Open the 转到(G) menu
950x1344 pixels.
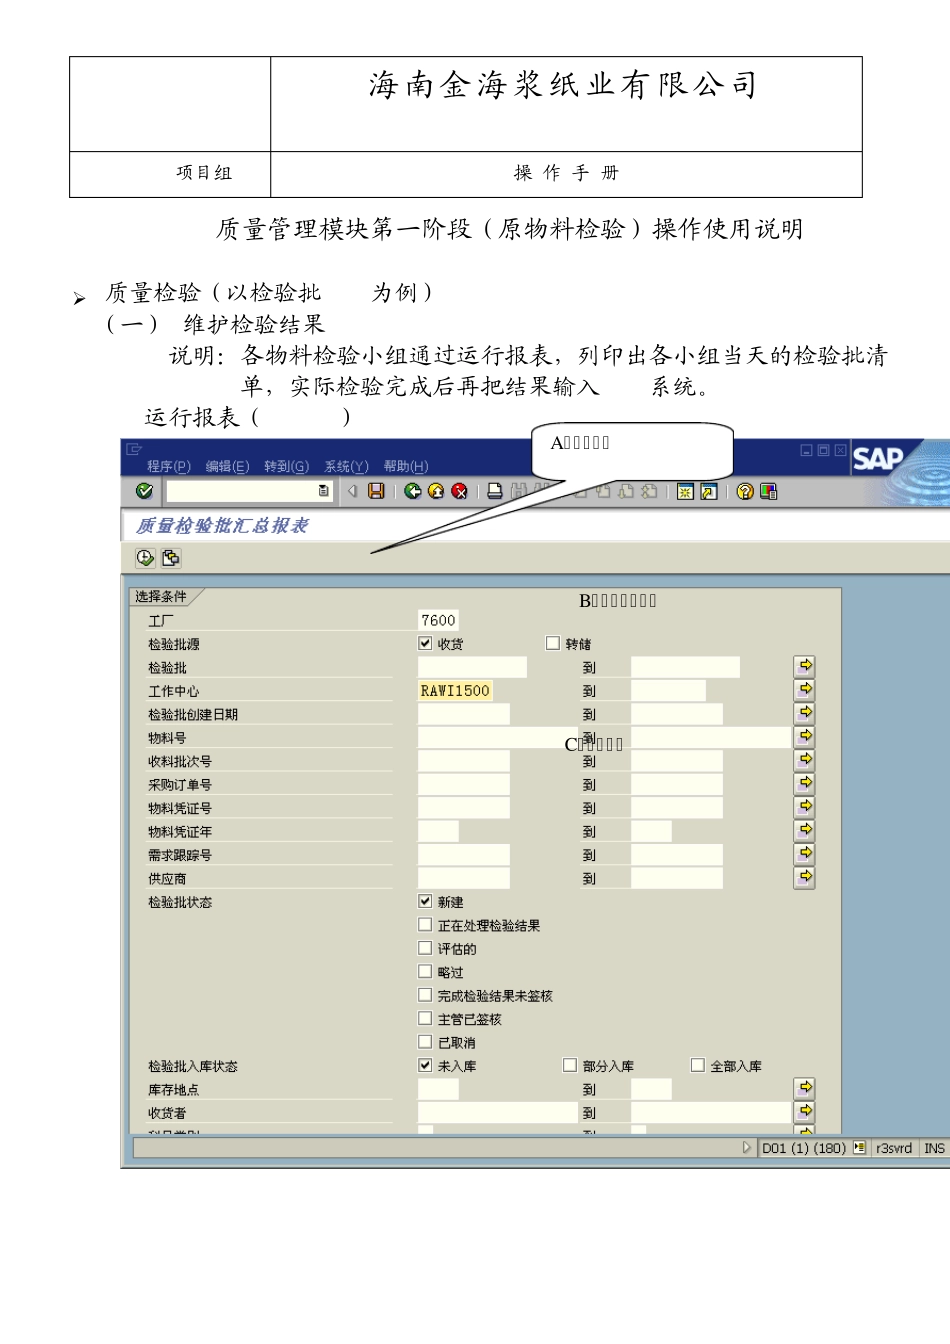(x=287, y=467)
